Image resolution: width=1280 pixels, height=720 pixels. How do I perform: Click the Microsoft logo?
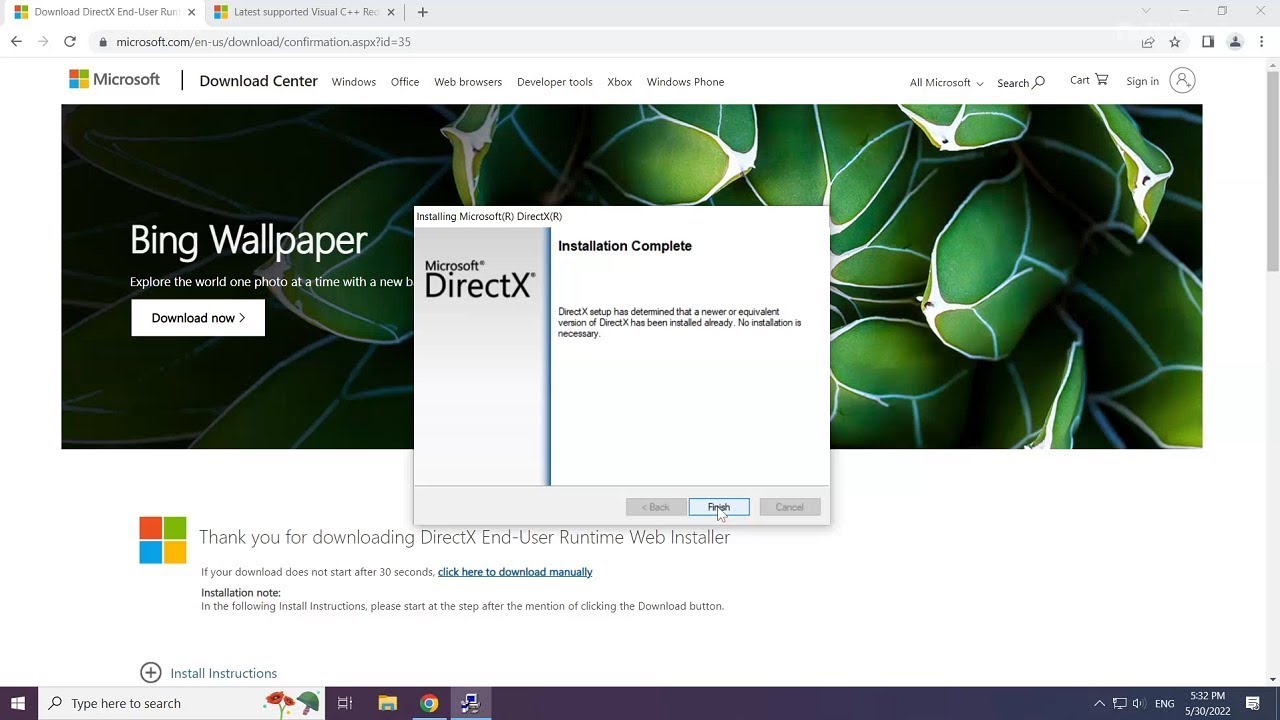point(114,80)
